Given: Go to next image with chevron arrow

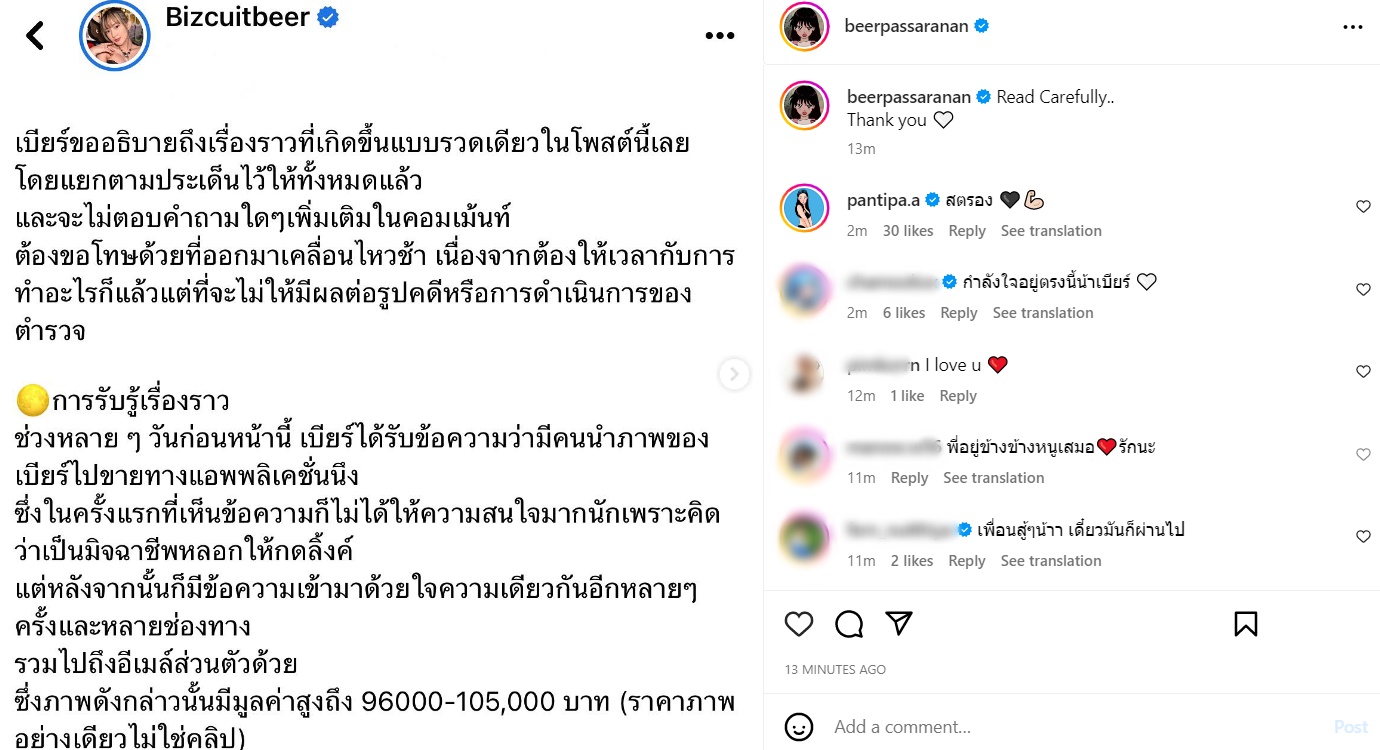Looking at the screenshot, I should [735, 374].
